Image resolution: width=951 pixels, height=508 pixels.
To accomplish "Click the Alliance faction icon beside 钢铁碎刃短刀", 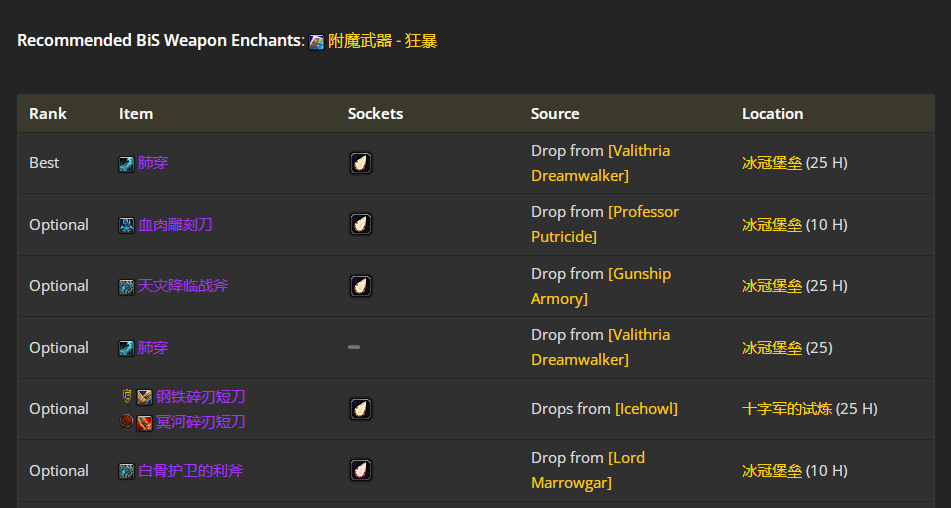I will (126, 397).
